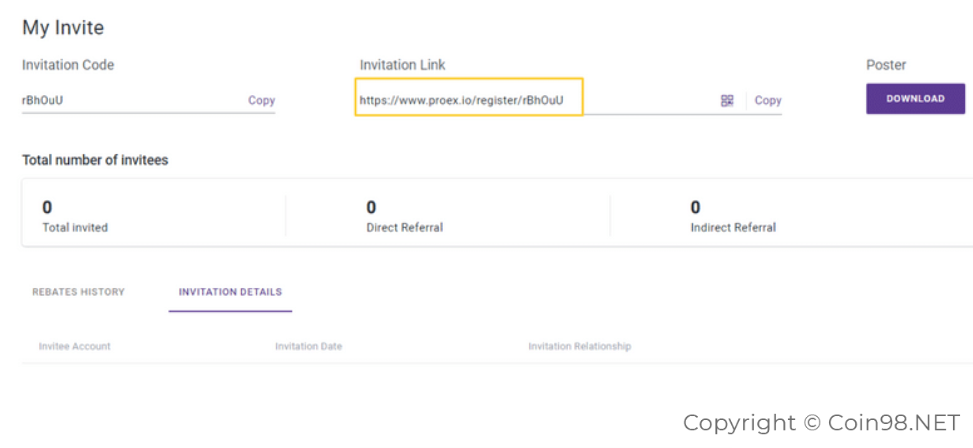
Task: Click the Total invited count
Action: 47,207
